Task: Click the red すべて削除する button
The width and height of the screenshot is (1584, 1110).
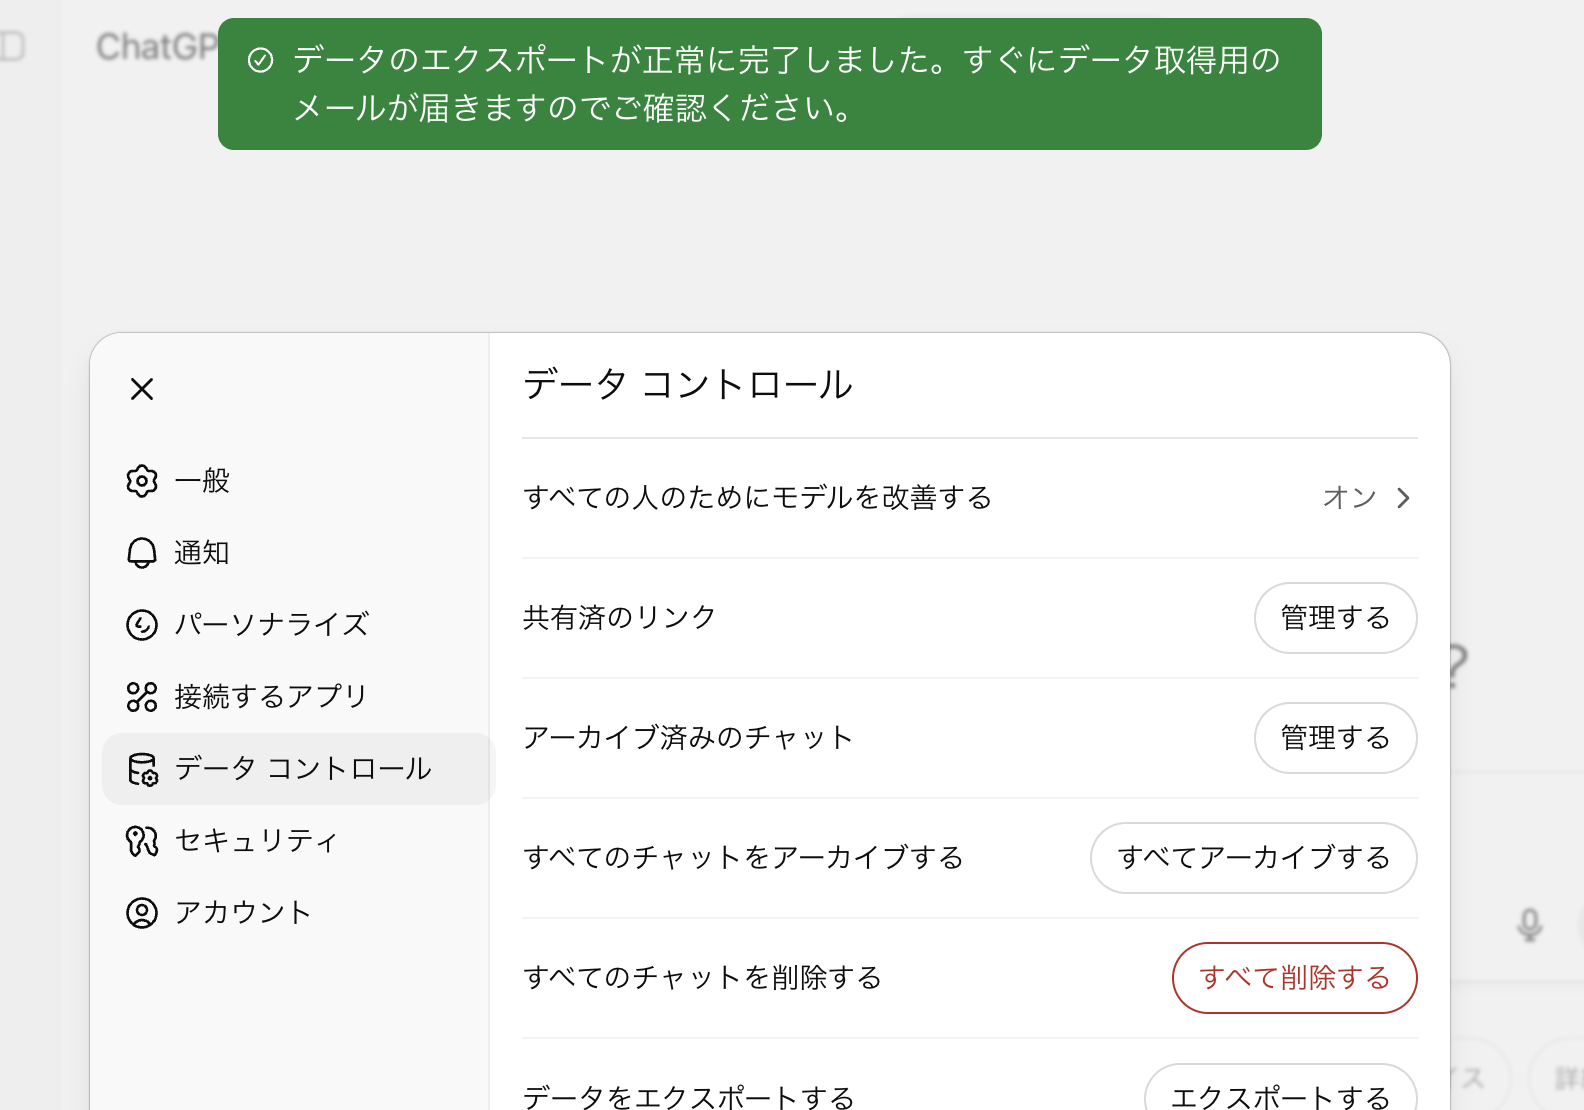Action: pos(1294,978)
